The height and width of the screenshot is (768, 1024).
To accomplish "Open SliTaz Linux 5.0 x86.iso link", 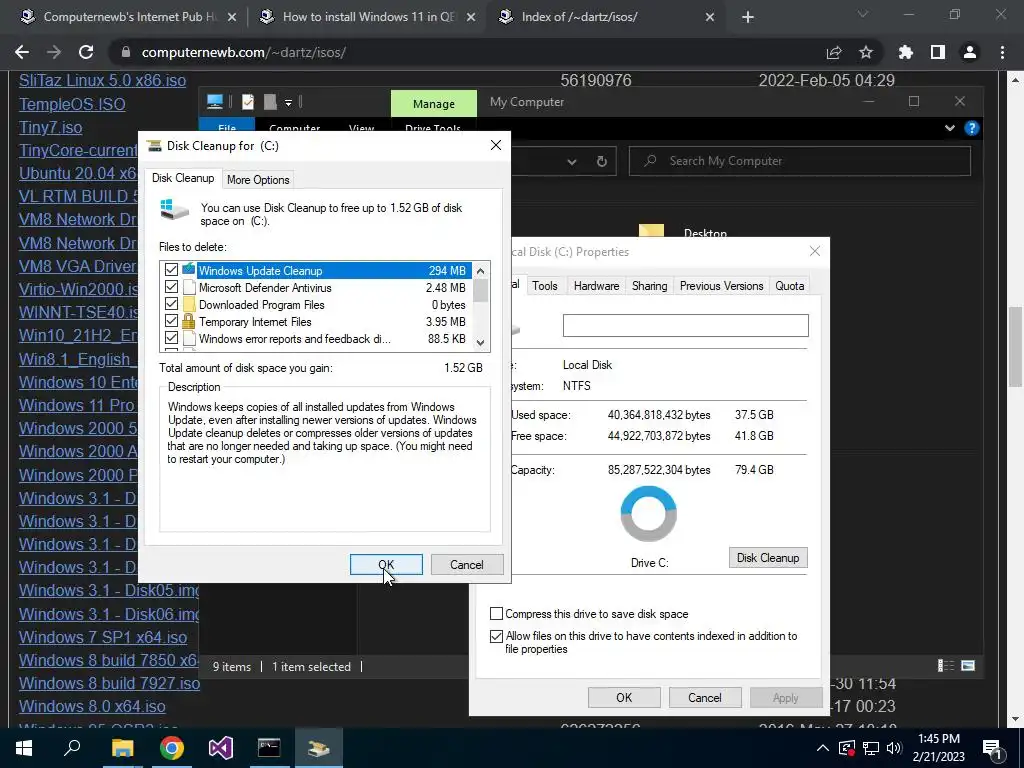I will pyautogui.click(x=103, y=80).
